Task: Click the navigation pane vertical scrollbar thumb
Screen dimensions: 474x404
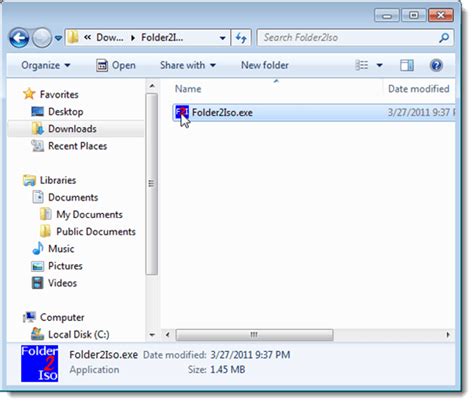Action: [152, 184]
